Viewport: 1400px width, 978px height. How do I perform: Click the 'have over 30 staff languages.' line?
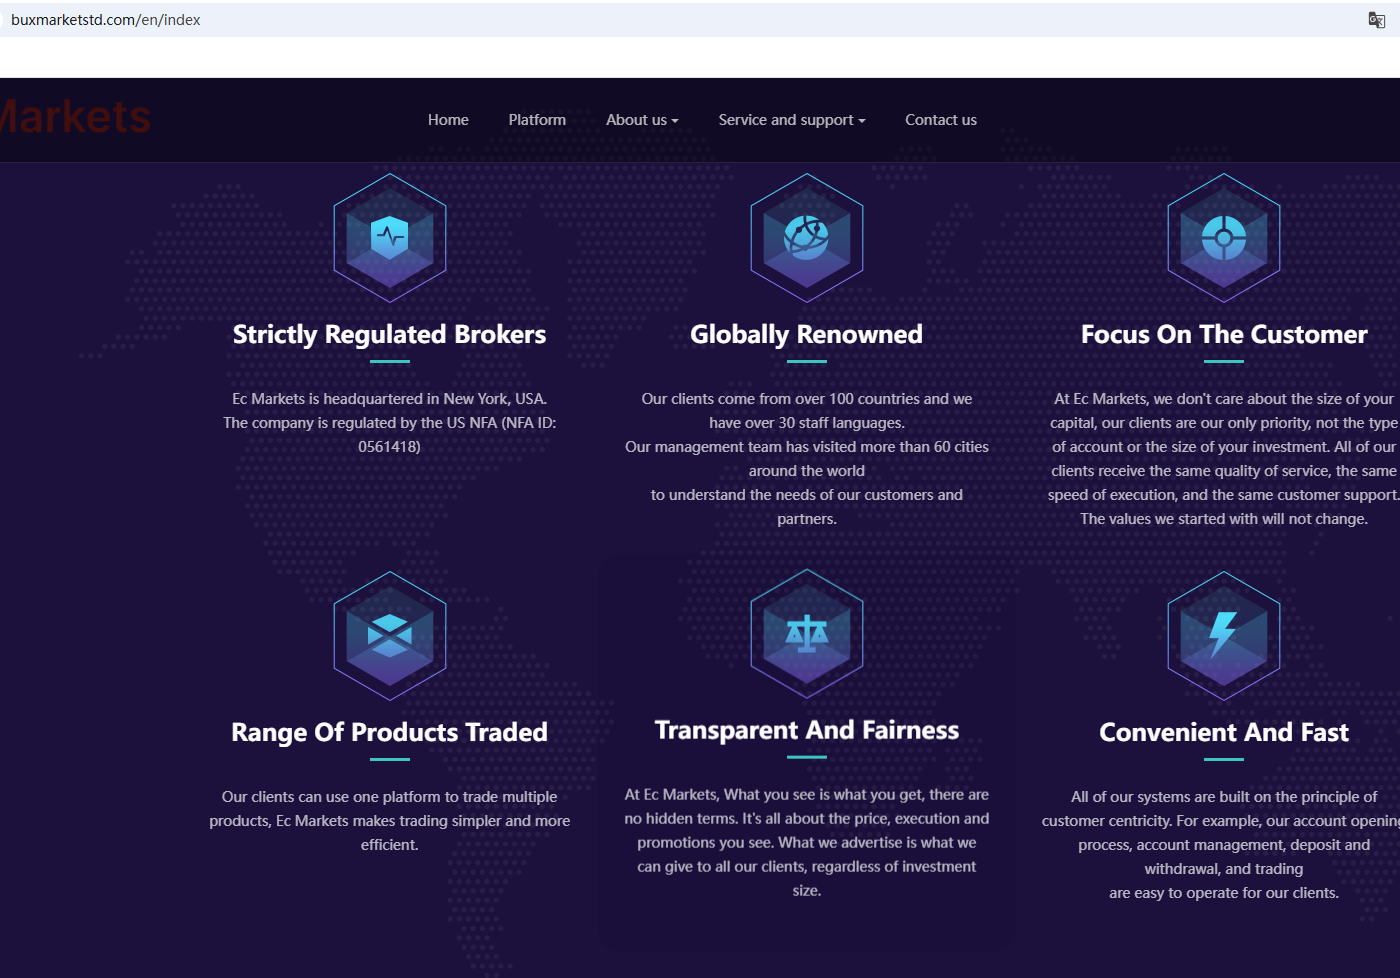(807, 423)
